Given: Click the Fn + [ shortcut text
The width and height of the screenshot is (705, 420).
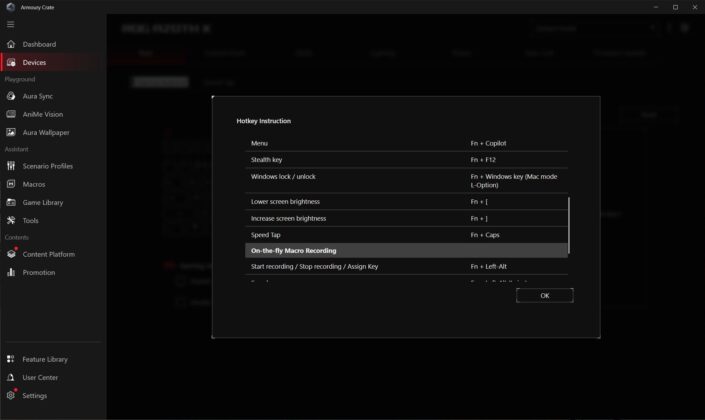Looking at the screenshot, I should (479, 201).
